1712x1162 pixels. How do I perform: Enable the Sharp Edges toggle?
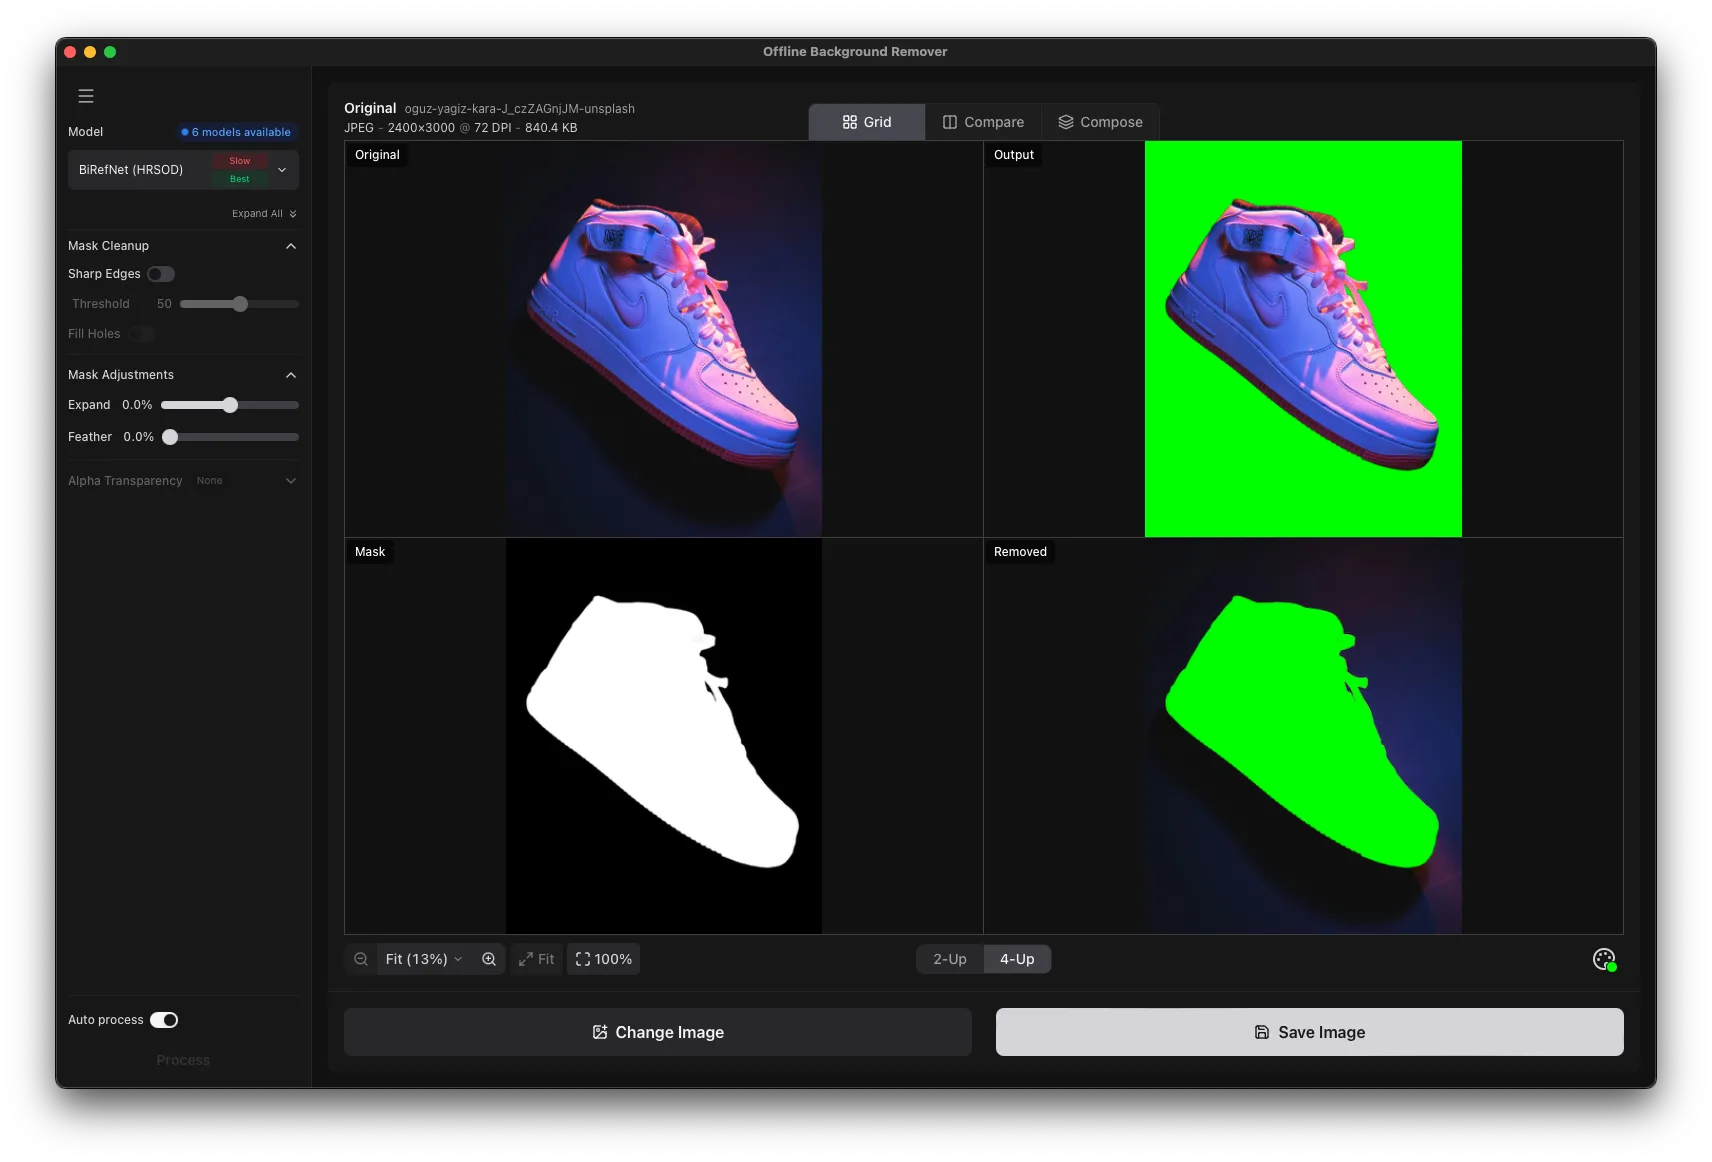tap(162, 273)
